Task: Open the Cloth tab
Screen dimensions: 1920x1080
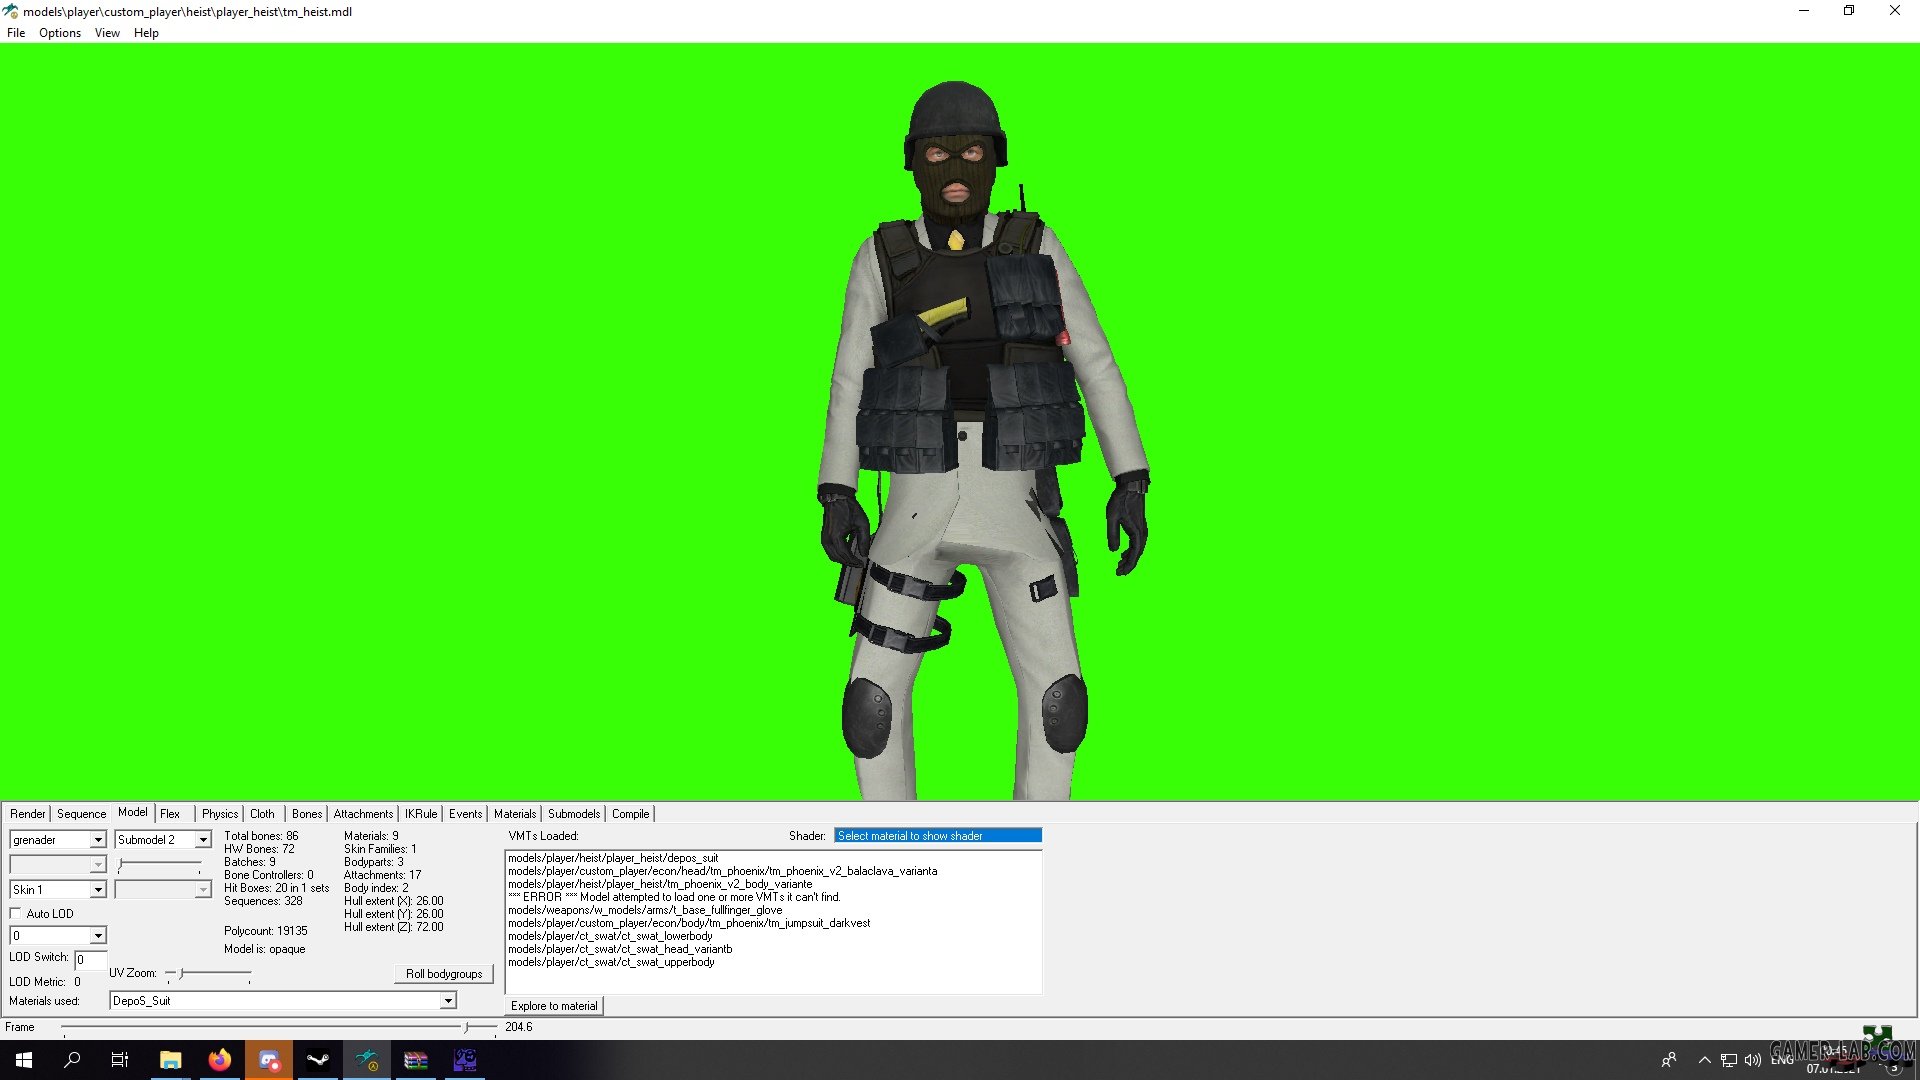Action: pyautogui.click(x=262, y=814)
